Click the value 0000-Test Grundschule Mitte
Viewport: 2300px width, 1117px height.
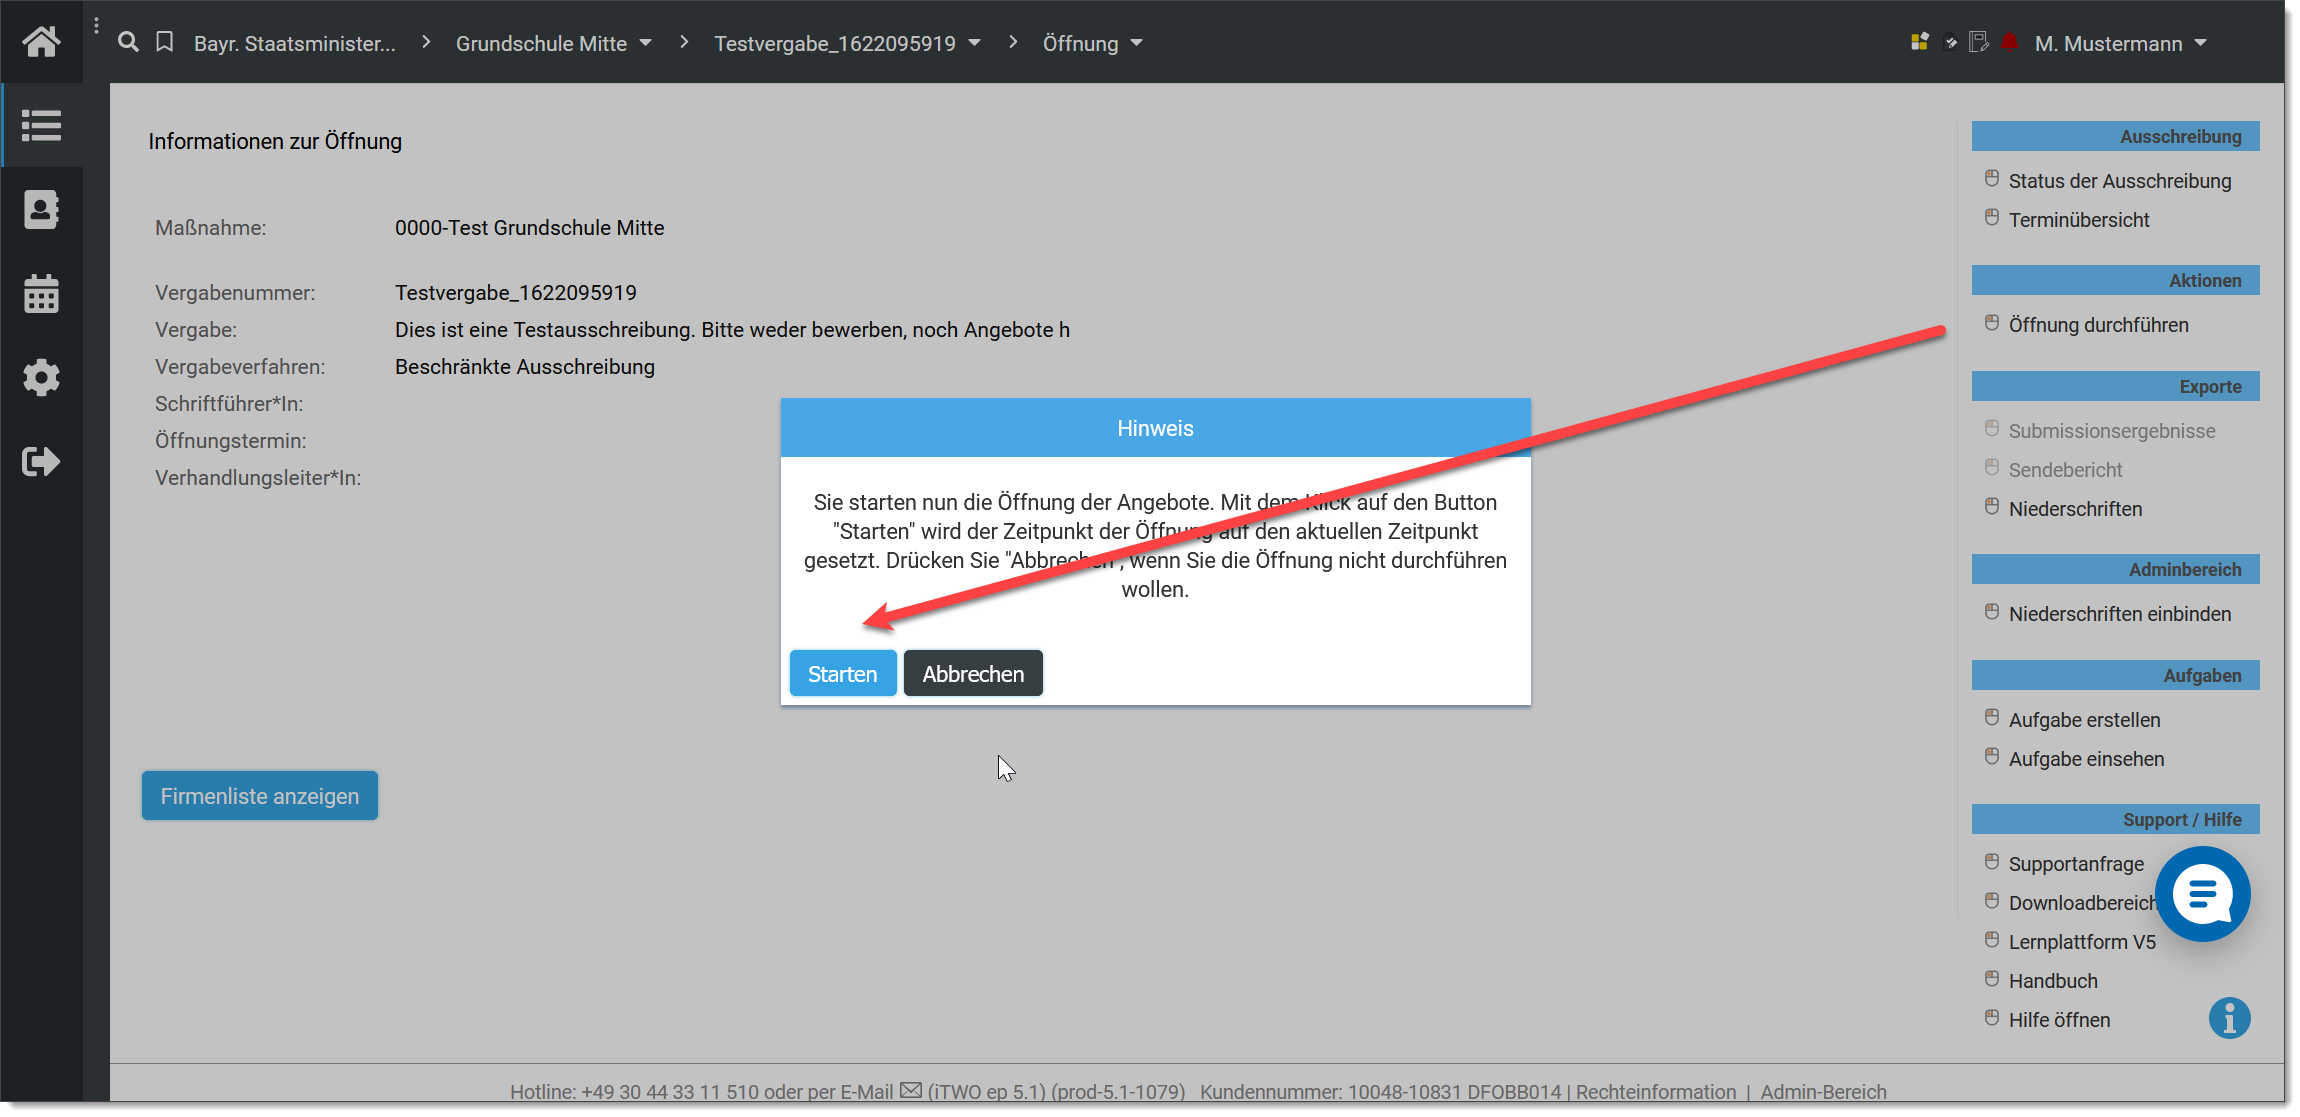pos(529,228)
